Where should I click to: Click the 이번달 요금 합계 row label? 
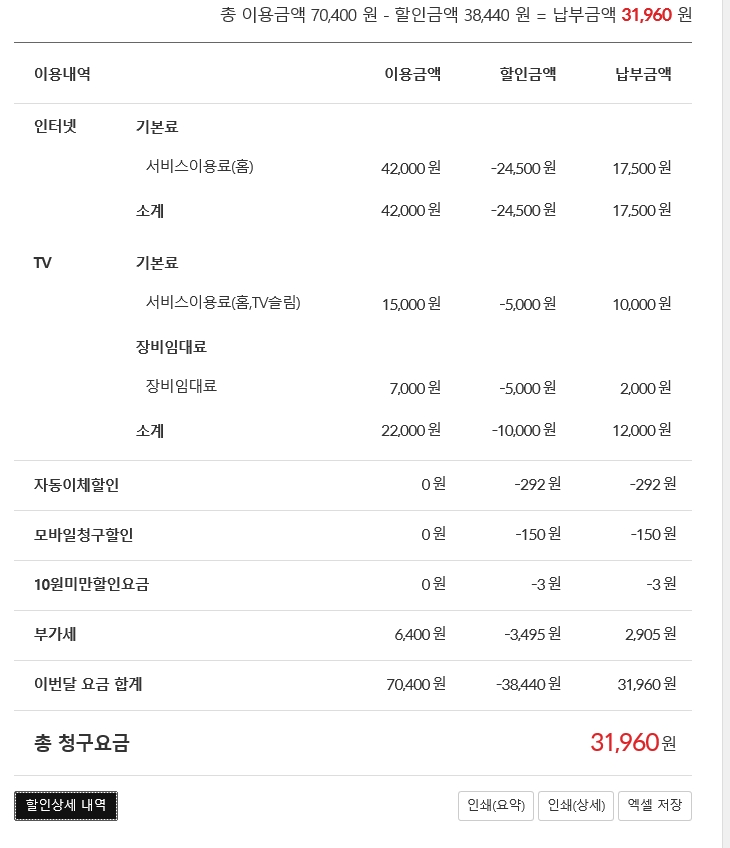(x=88, y=685)
